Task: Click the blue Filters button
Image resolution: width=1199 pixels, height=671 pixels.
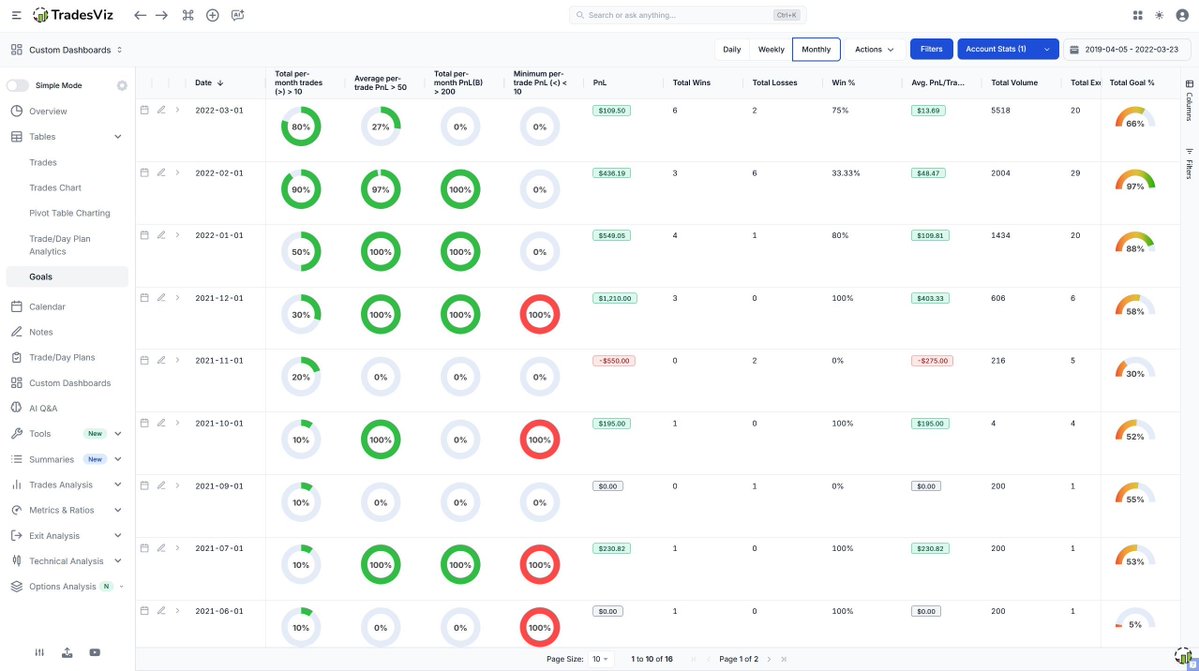Action: tap(931, 49)
